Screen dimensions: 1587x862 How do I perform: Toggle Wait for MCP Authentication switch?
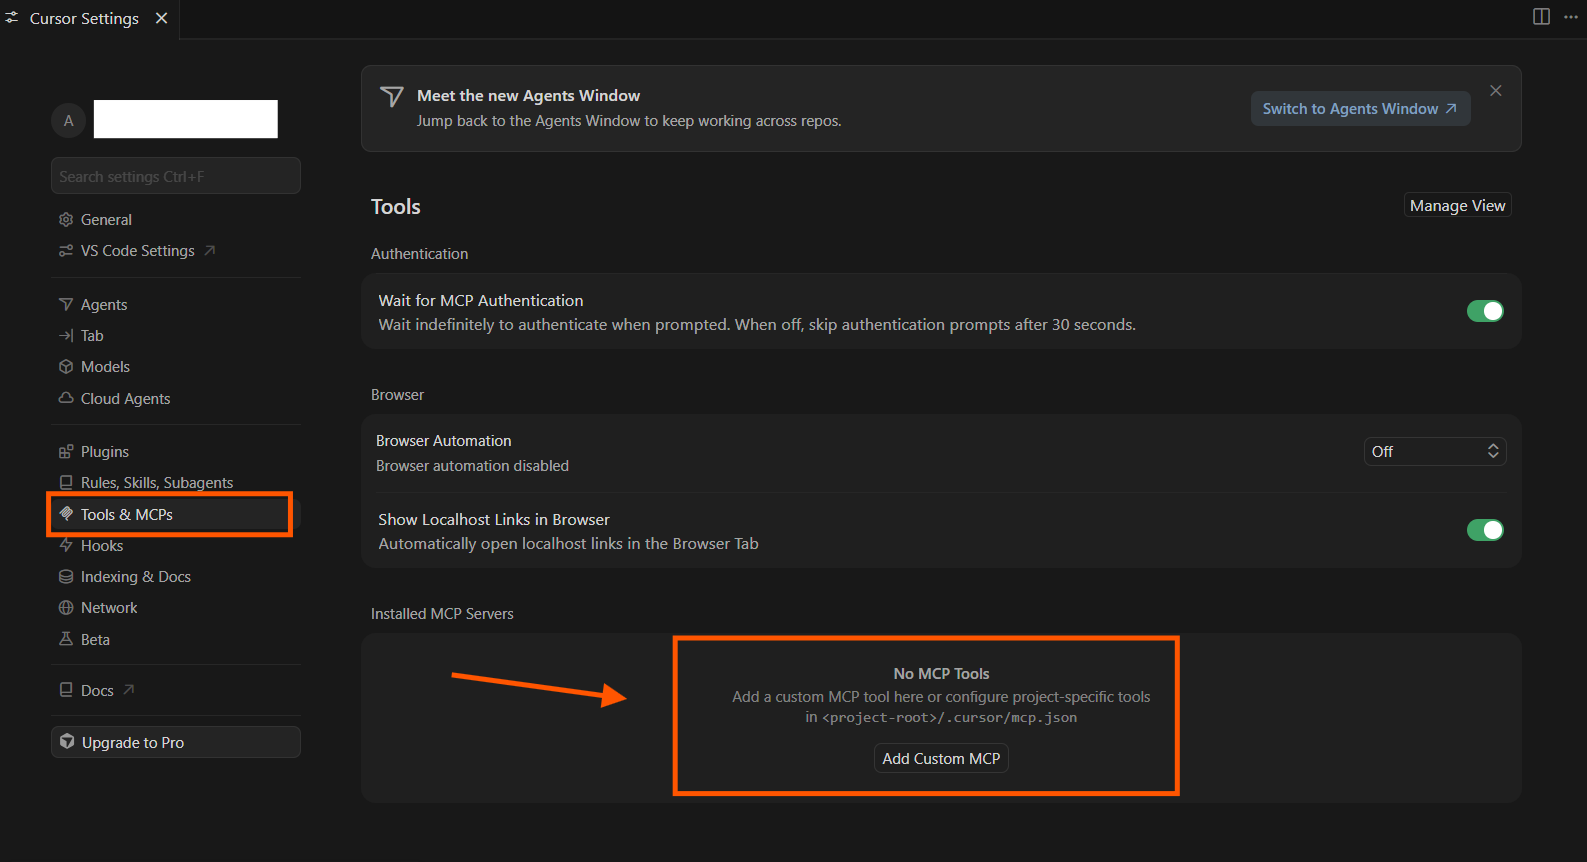pos(1485,311)
